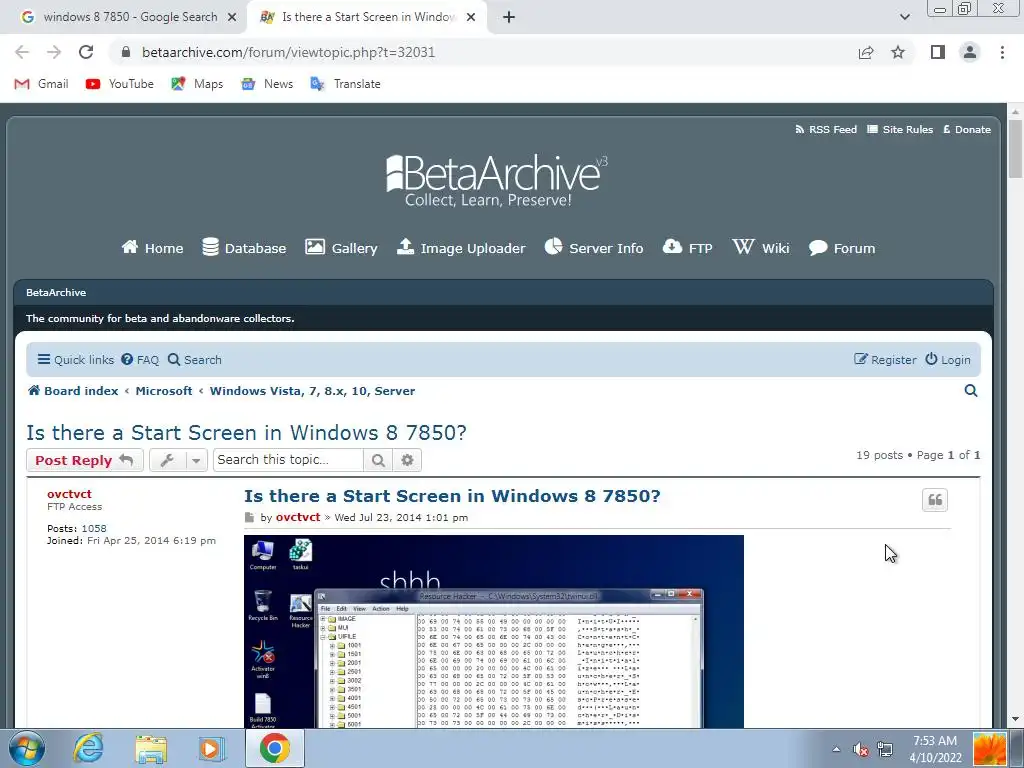The width and height of the screenshot is (1024, 768).
Task: Open Windows Vista, 7, 8.x, 10, Server breadcrumb
Action: 312,391
